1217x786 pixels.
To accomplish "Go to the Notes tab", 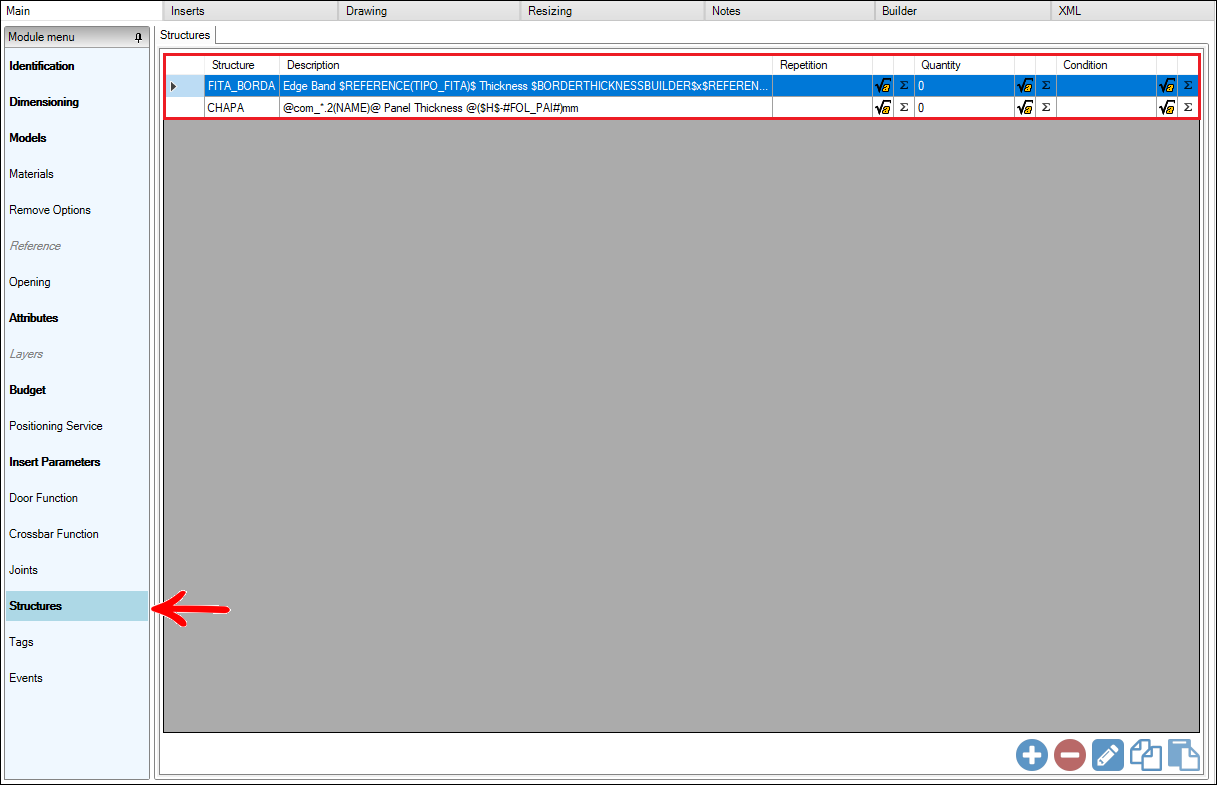I will [789, 11].
